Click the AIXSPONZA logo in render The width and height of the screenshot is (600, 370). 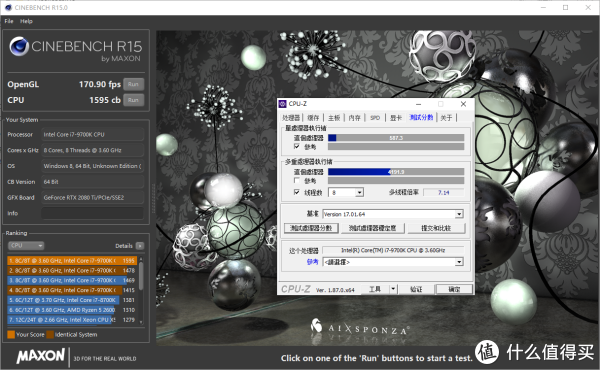click(x=360, y=328)
